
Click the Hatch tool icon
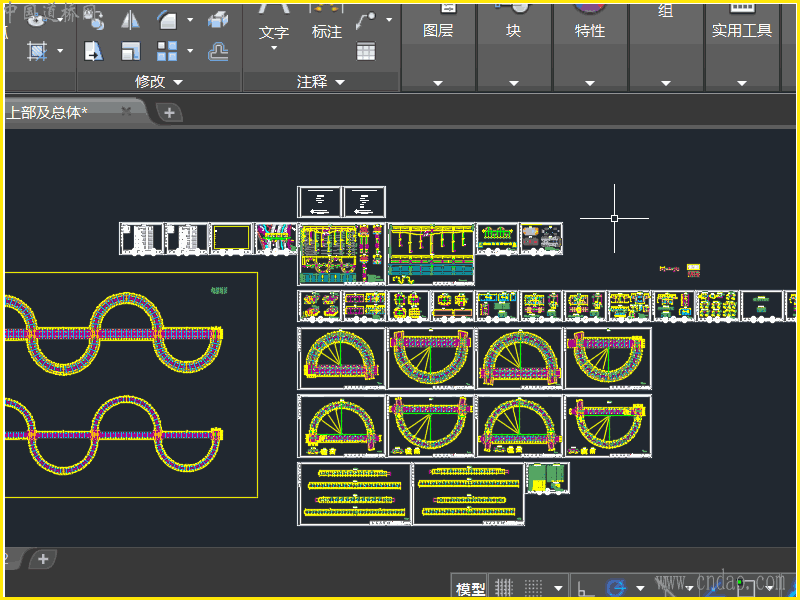coord(38,51)
